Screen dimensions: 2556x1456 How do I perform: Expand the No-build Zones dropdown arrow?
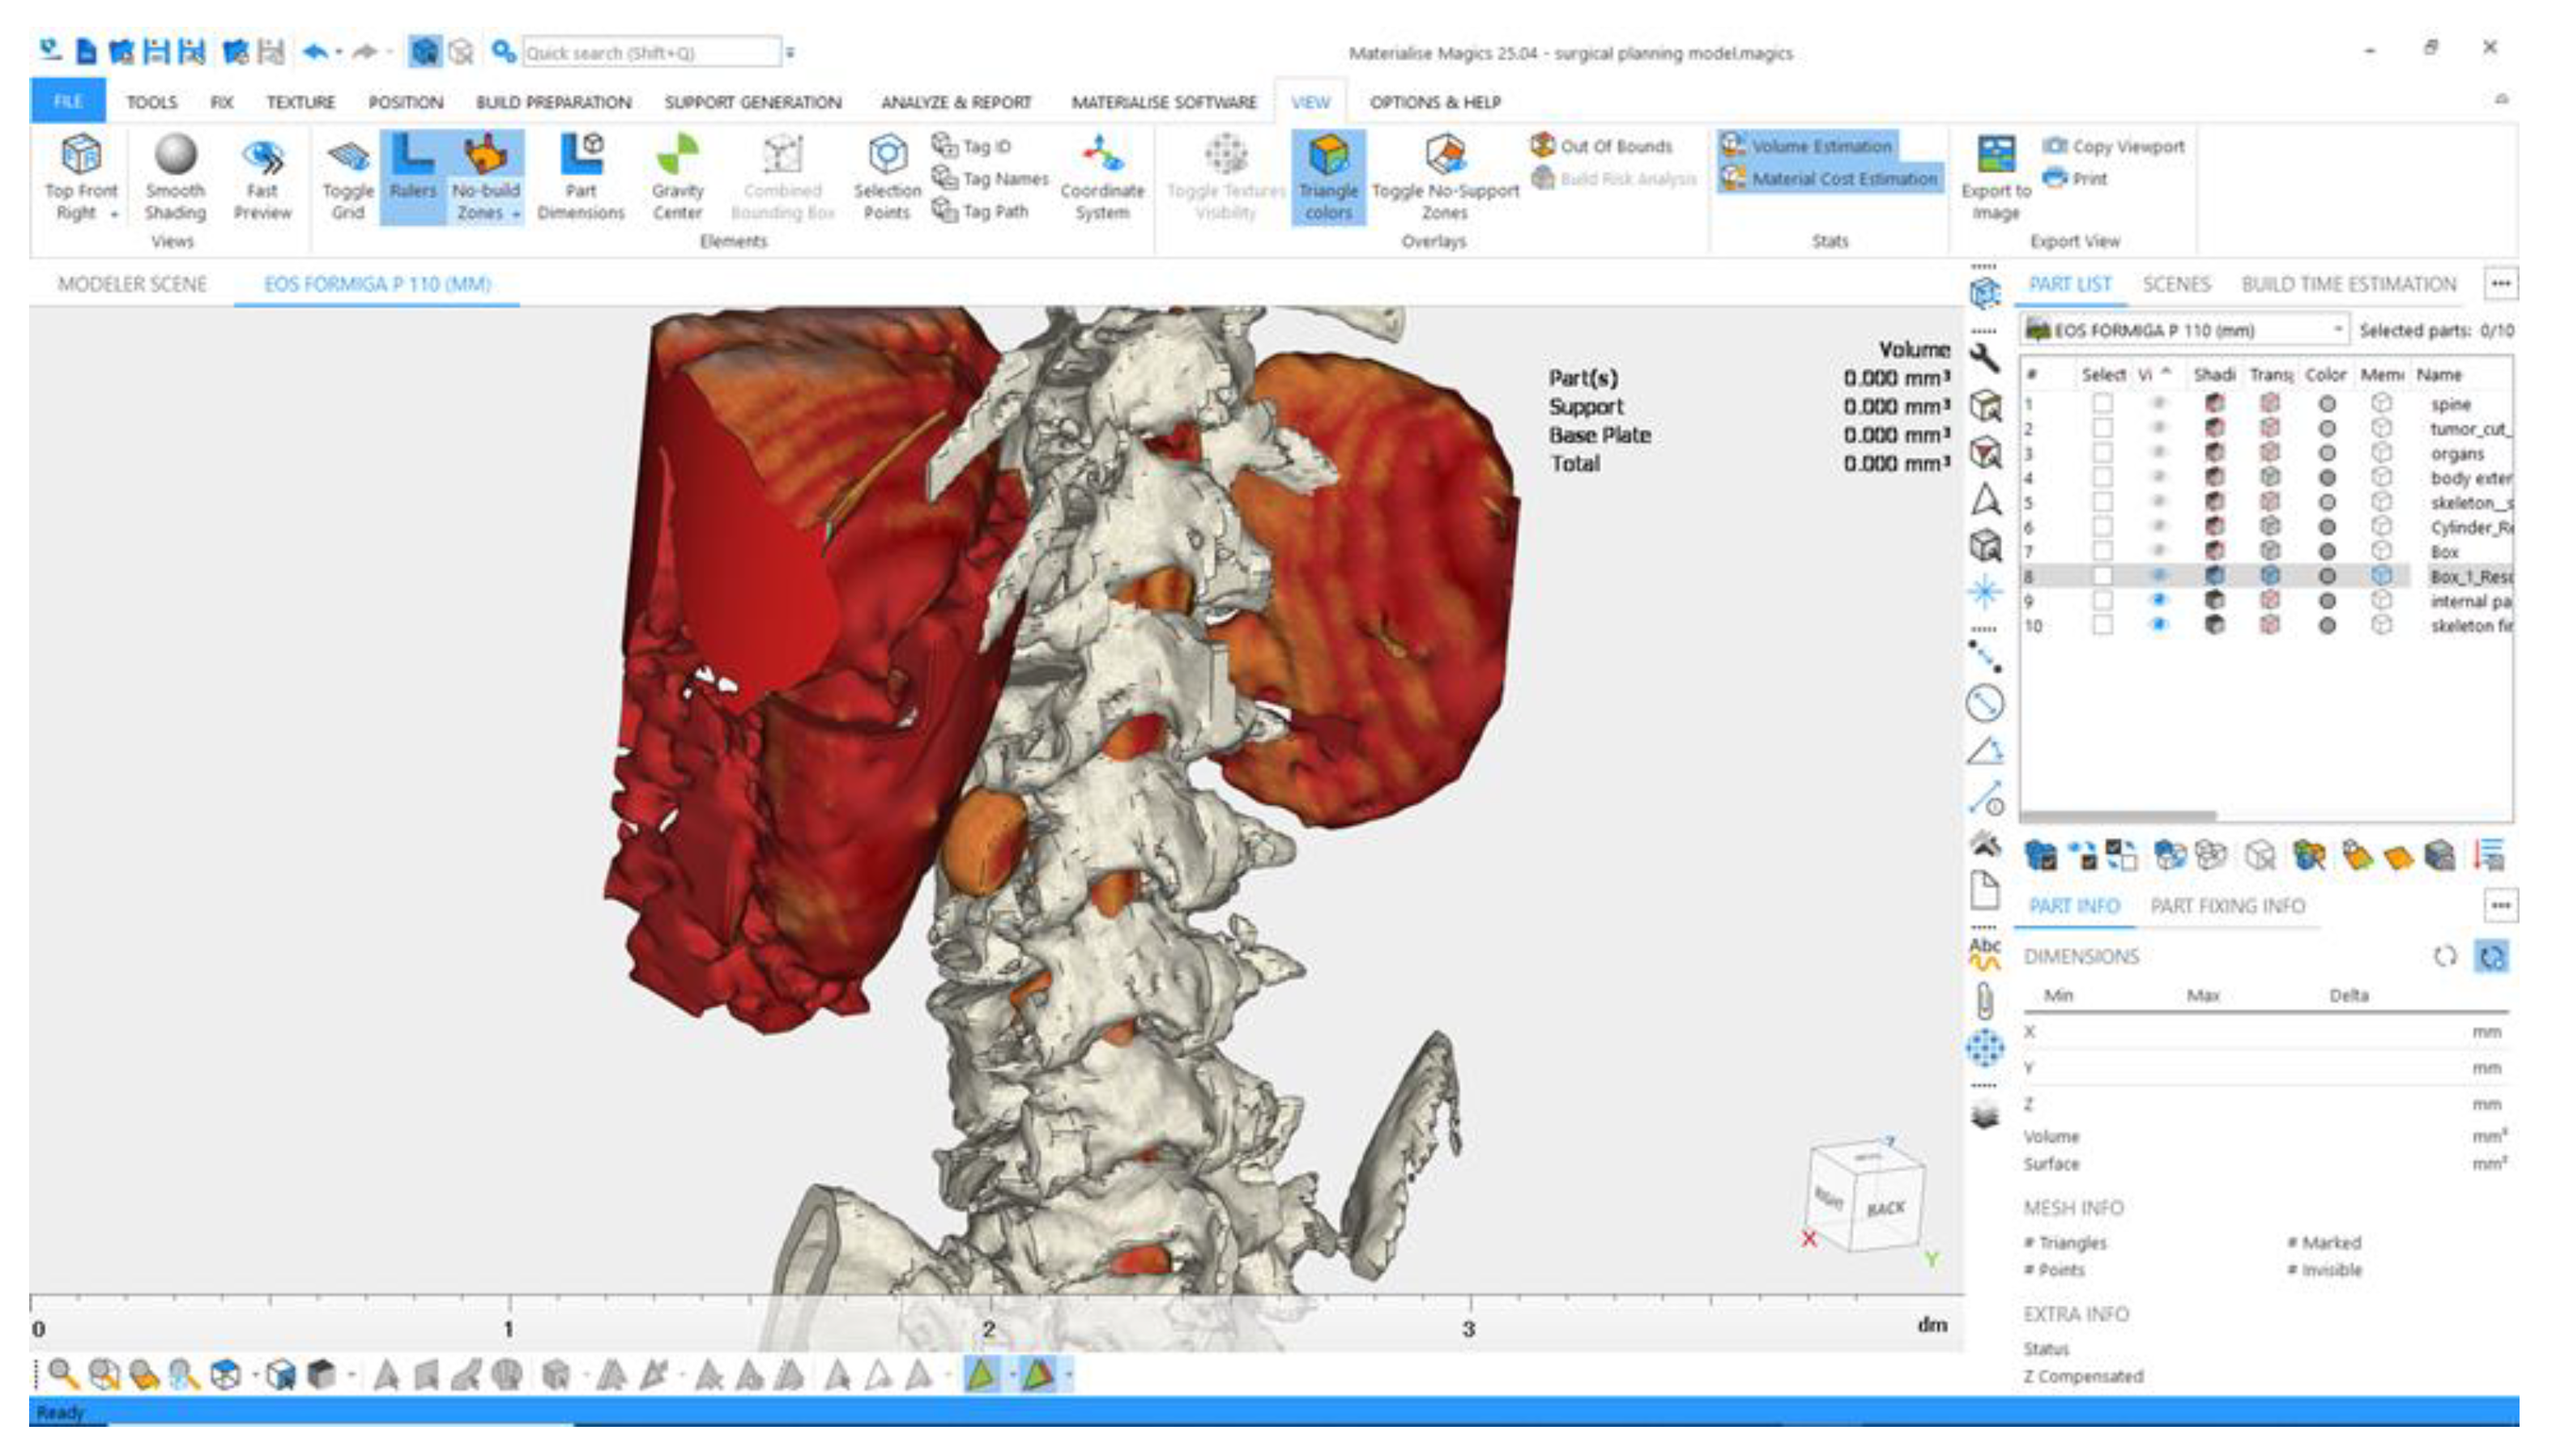pos(516,214)
